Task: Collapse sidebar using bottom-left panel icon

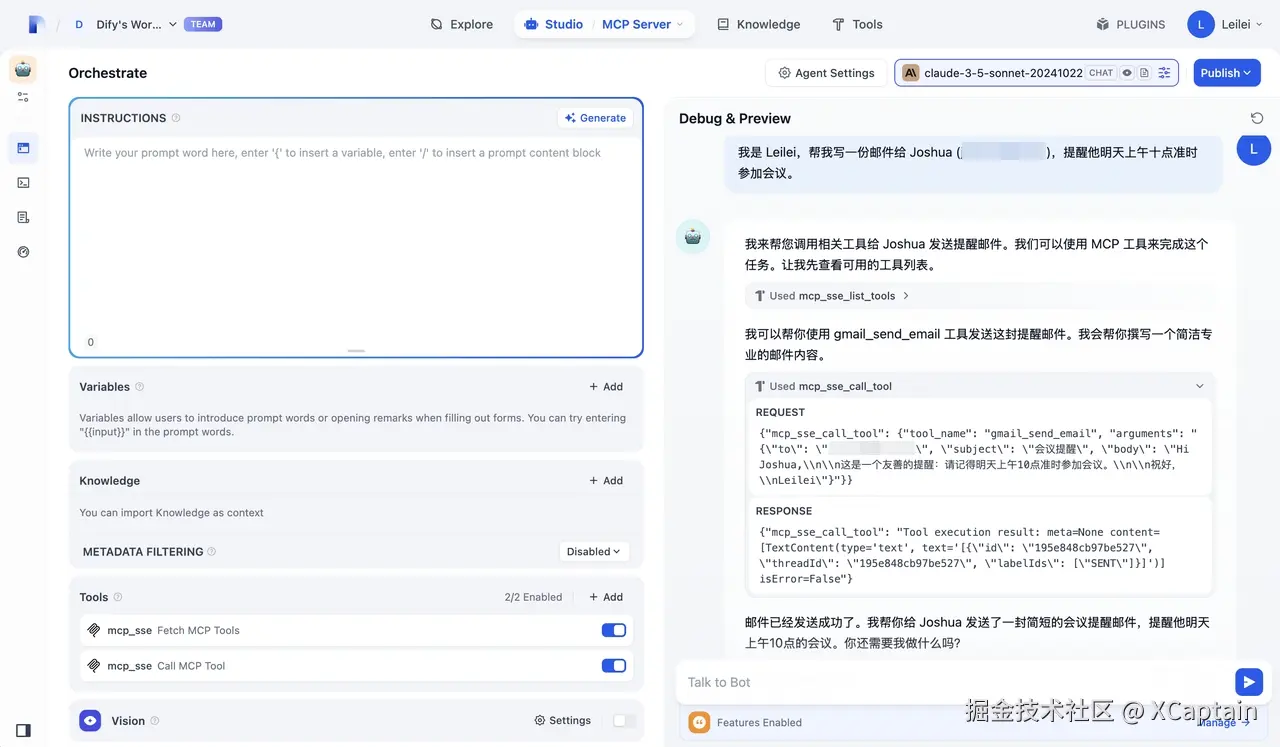Action: click(23, 730)
